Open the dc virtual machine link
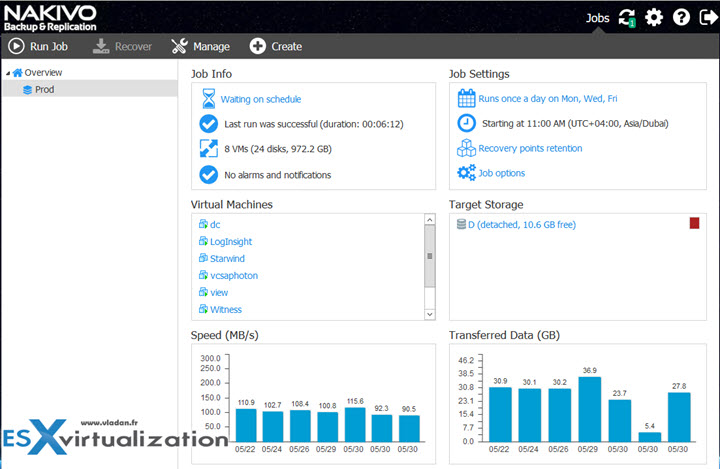 click(215, 225)
